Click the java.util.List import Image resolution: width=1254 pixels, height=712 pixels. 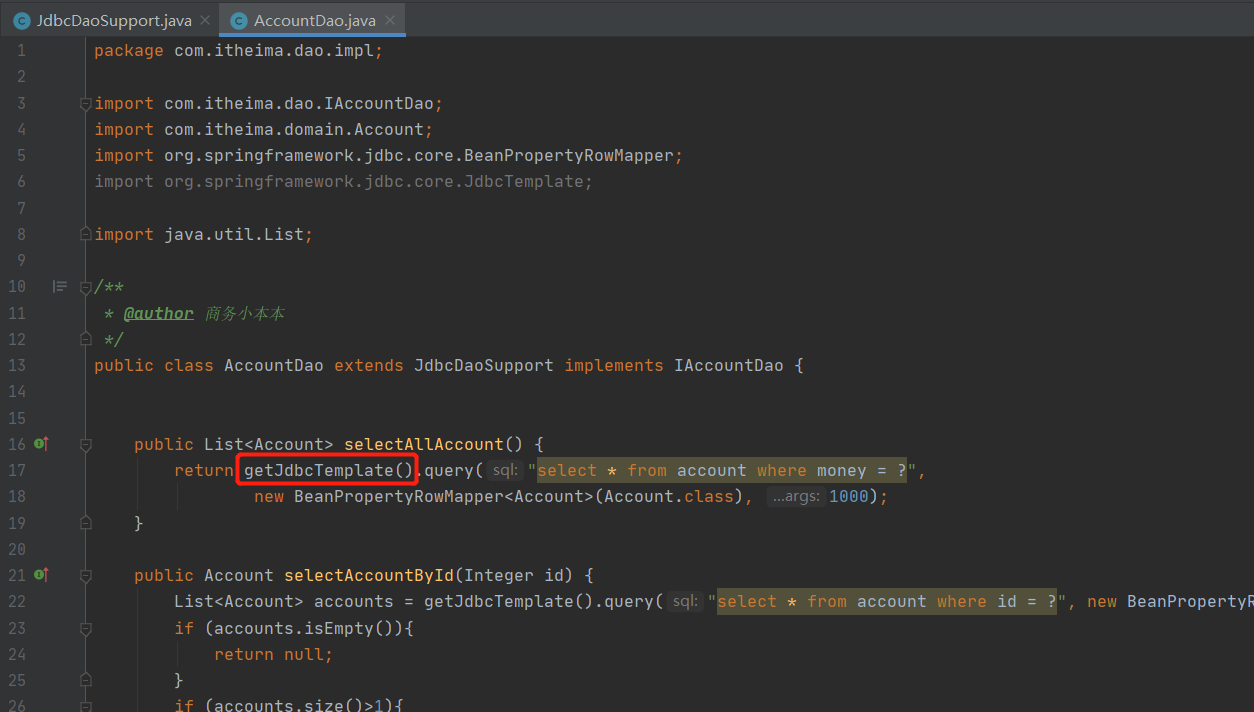point(204,234)
